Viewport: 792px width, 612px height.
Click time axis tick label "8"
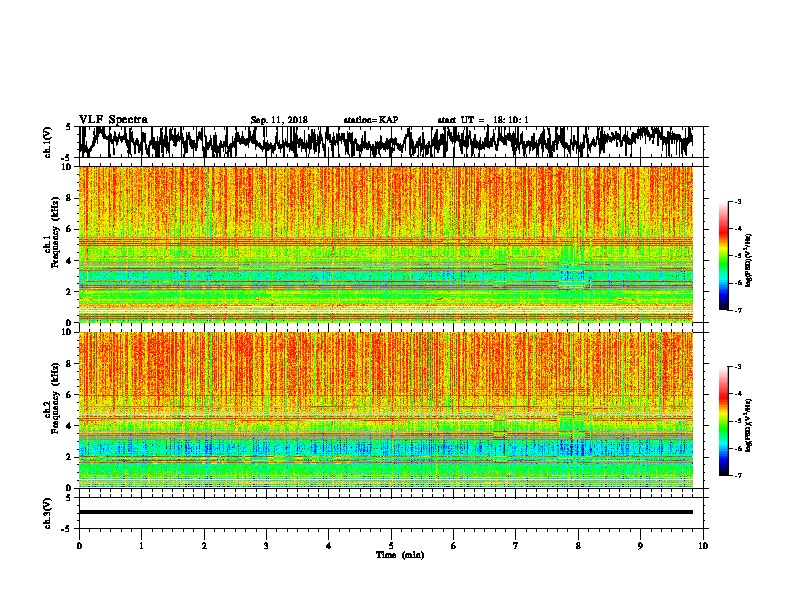point(578,546)
